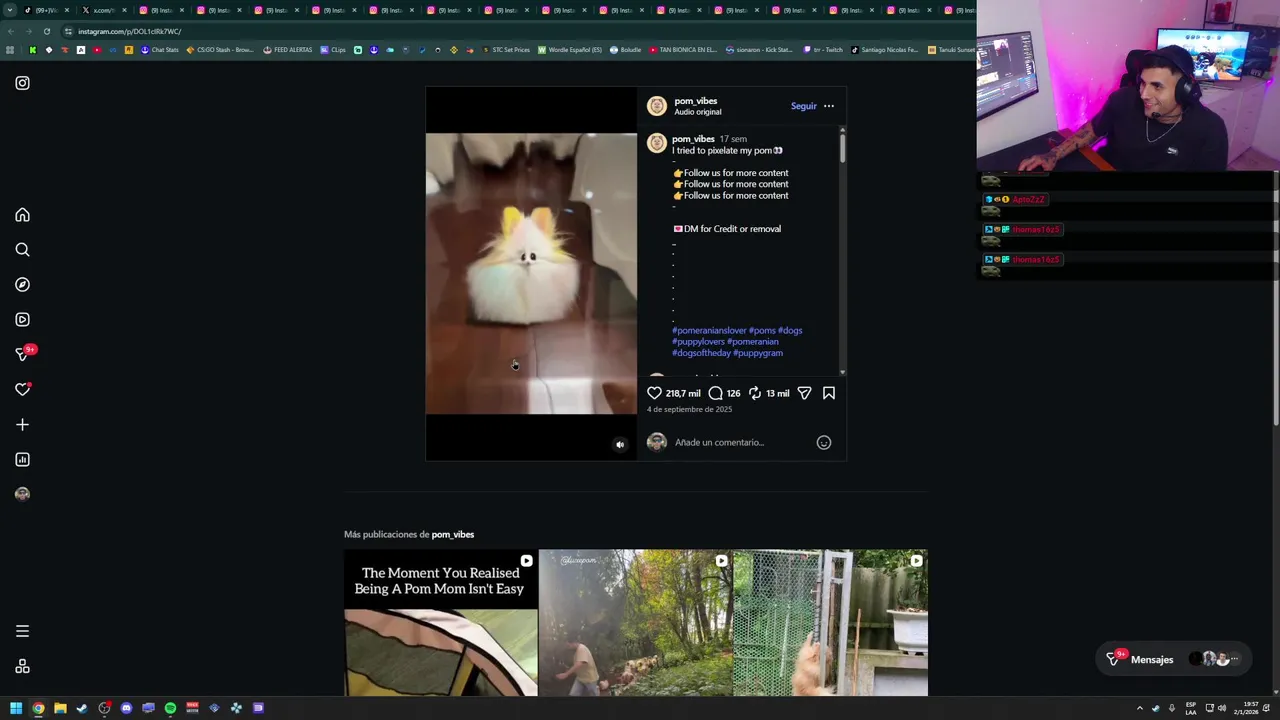Like the pom_vibes post
The height and width of the screenshot is (720, 1280).
[x=654, y=393]
